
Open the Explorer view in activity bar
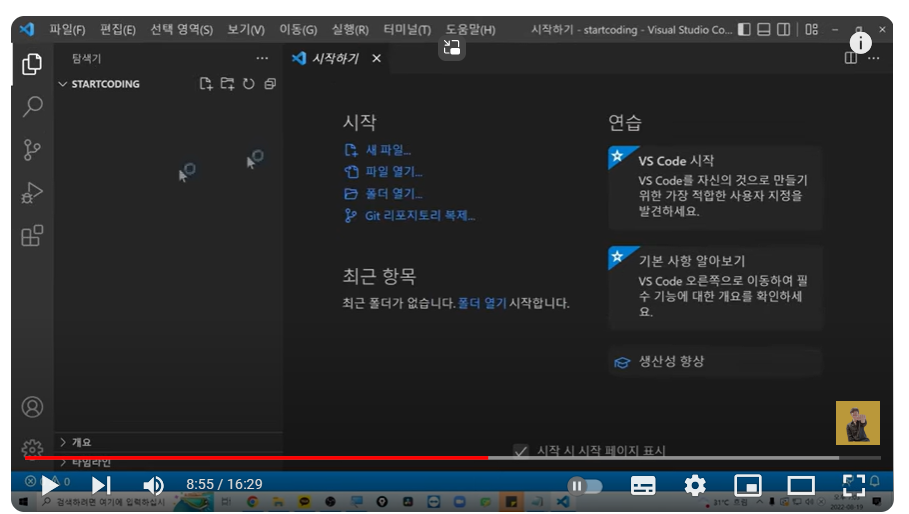32,64
